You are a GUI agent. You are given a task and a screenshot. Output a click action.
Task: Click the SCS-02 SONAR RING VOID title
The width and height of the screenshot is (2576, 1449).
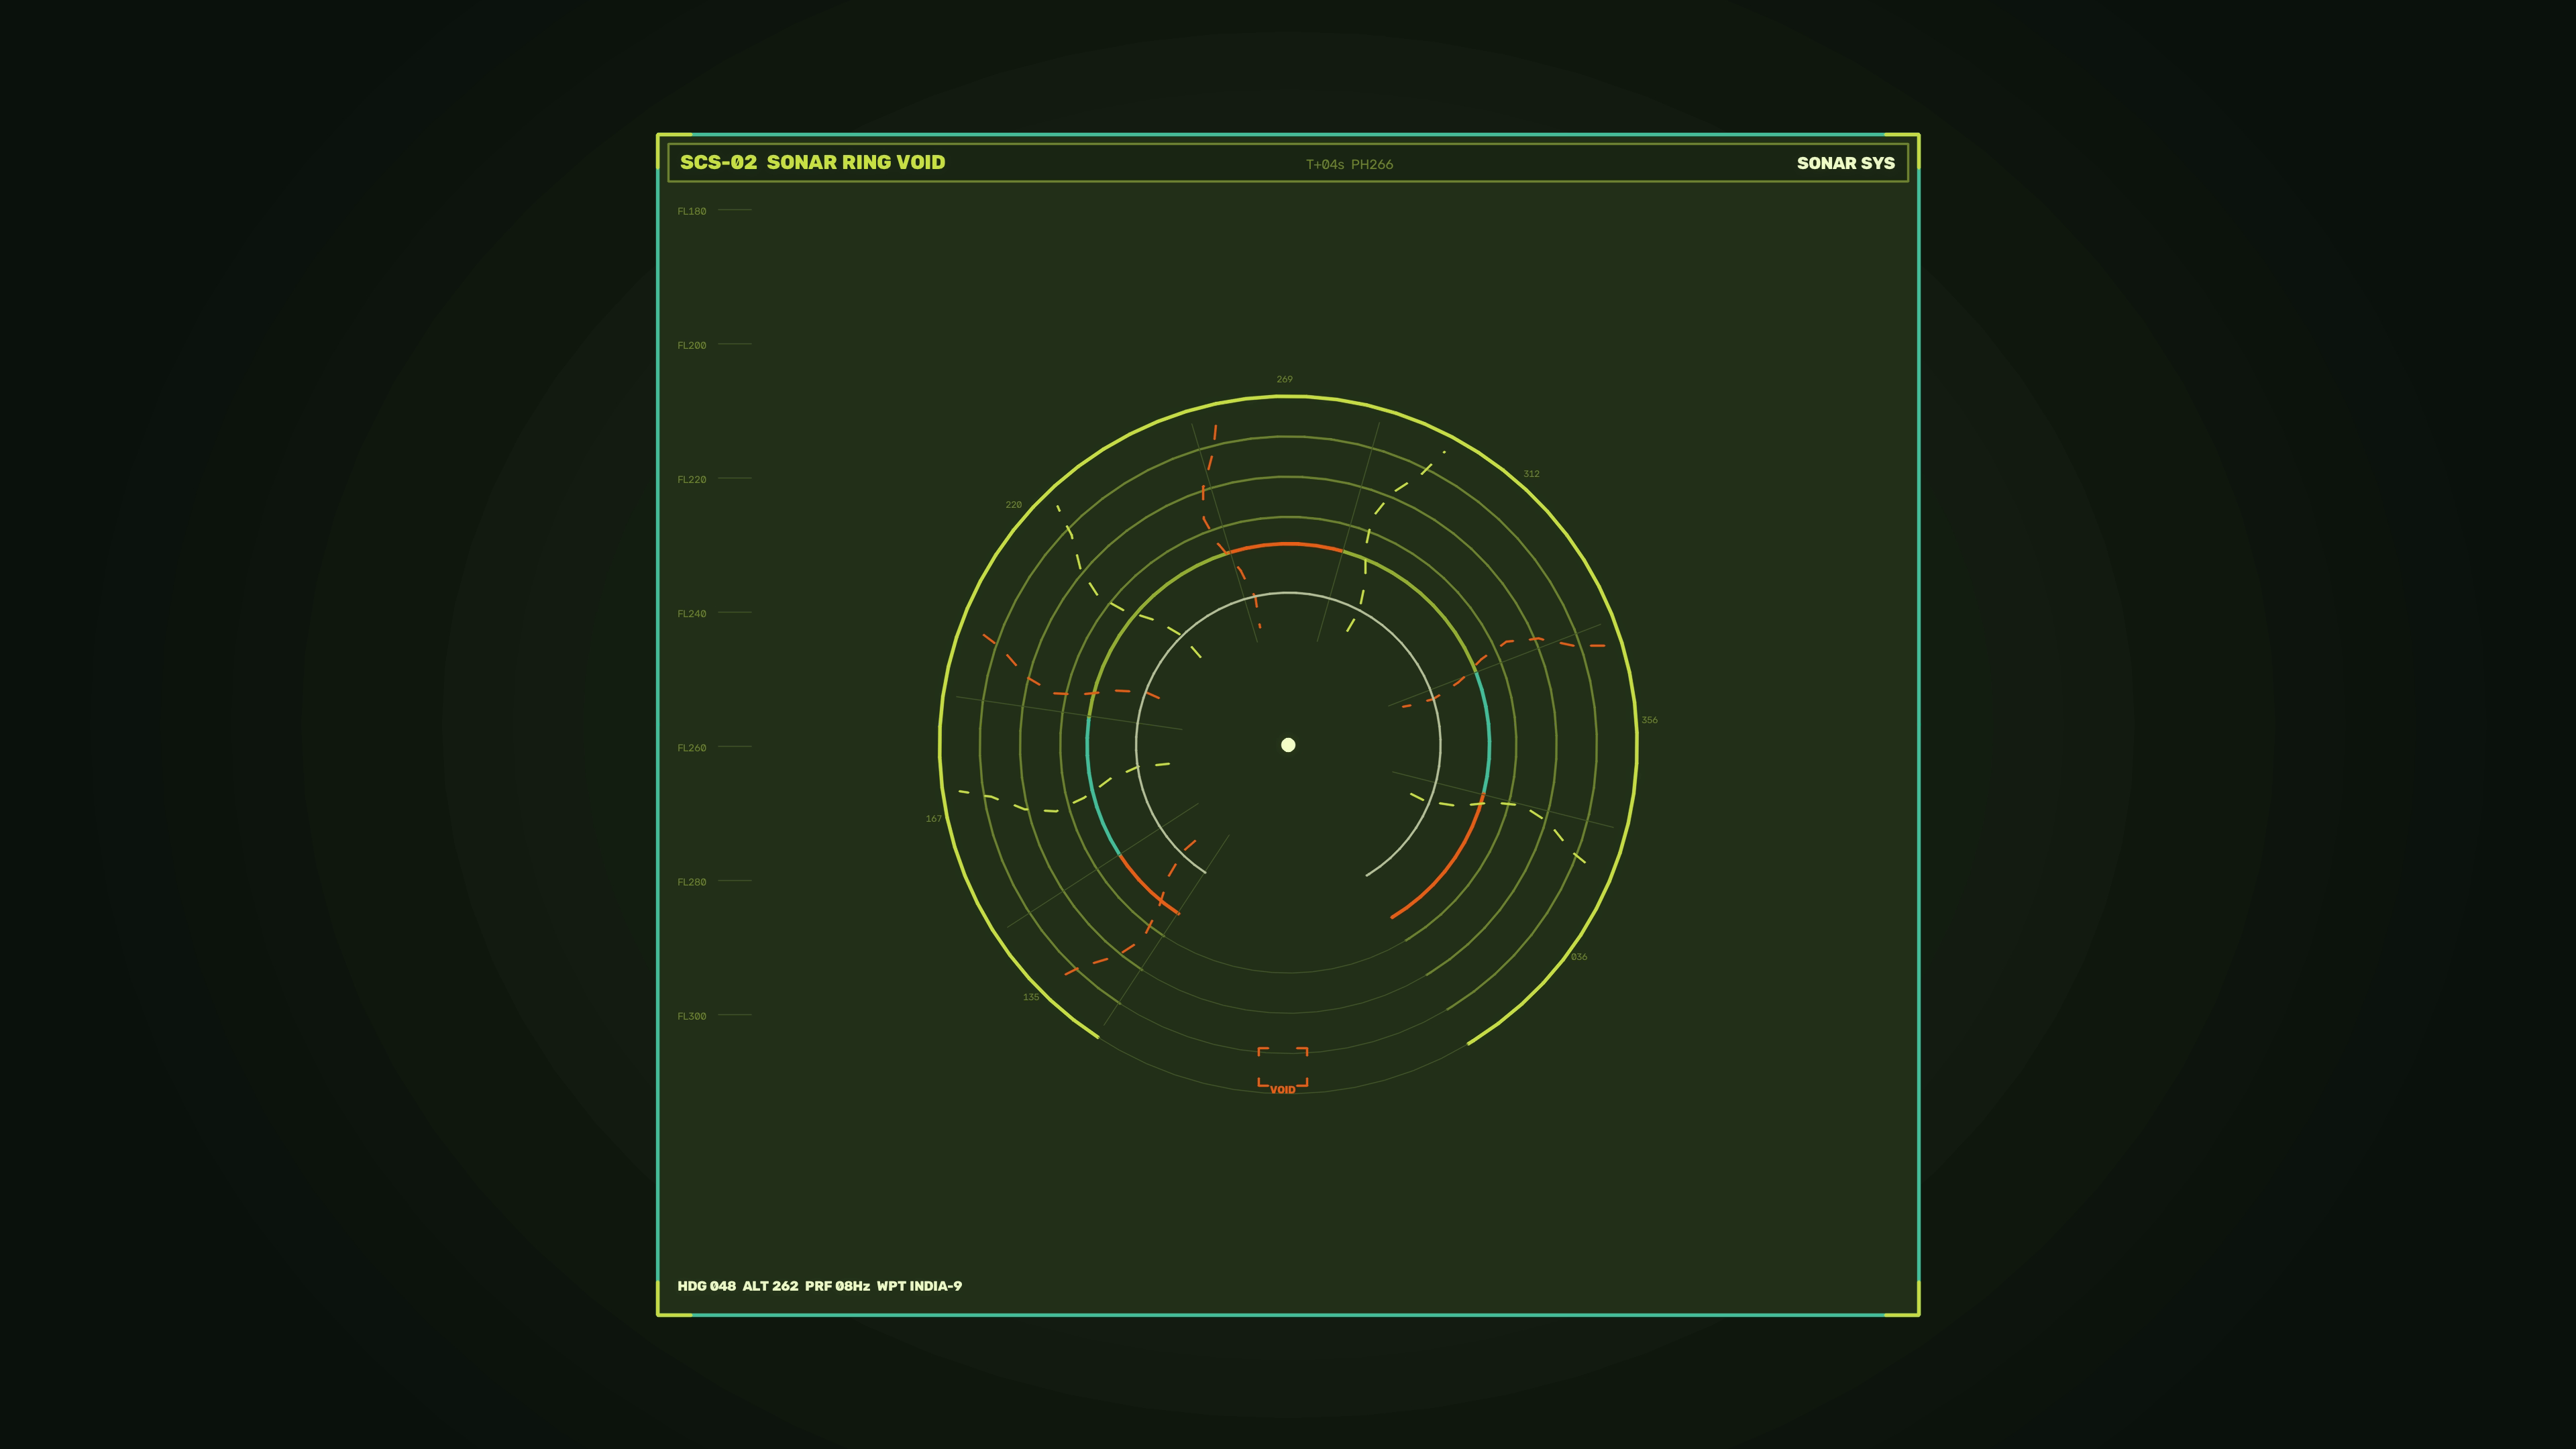coord(812,162)
